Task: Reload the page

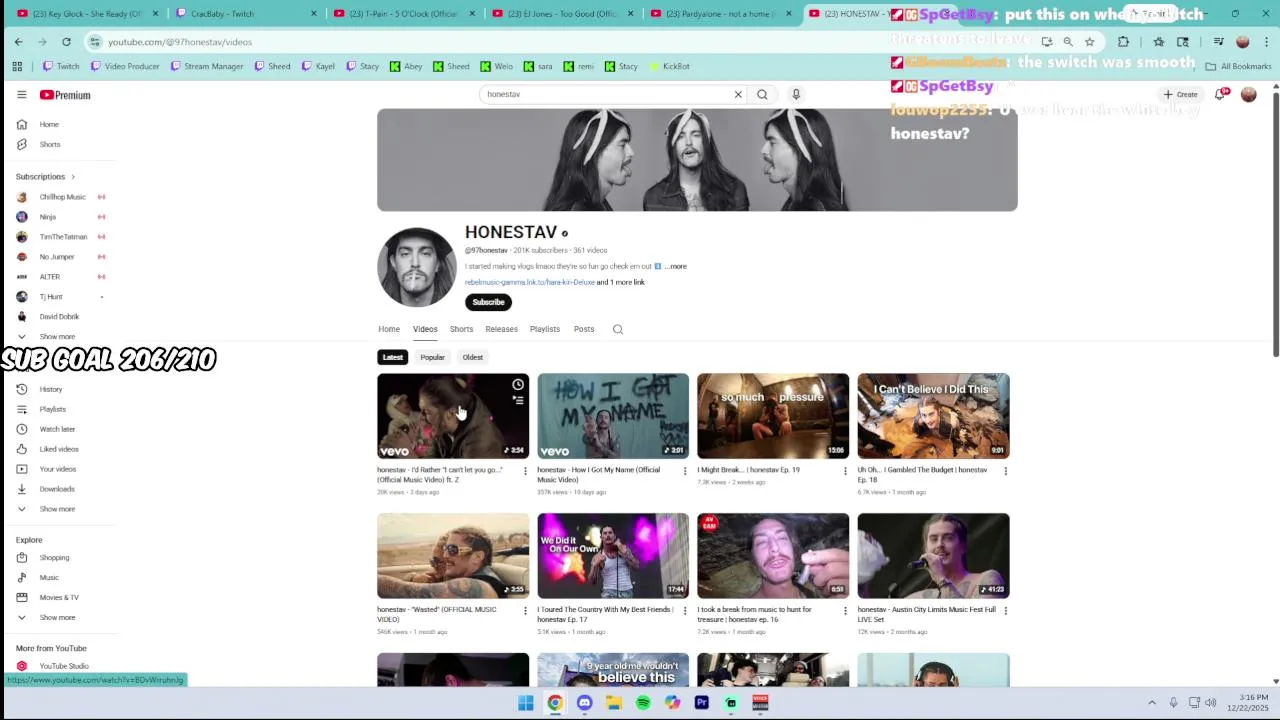Action: tap(66, 42)
